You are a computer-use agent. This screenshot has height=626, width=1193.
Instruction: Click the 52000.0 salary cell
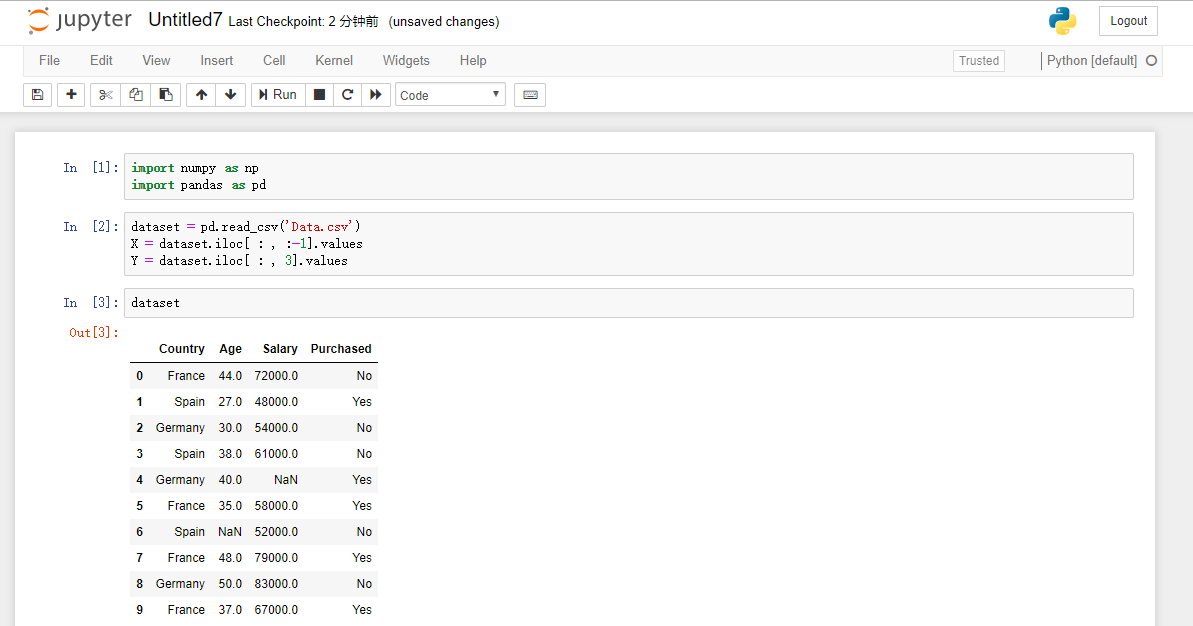tap(276, 532)
